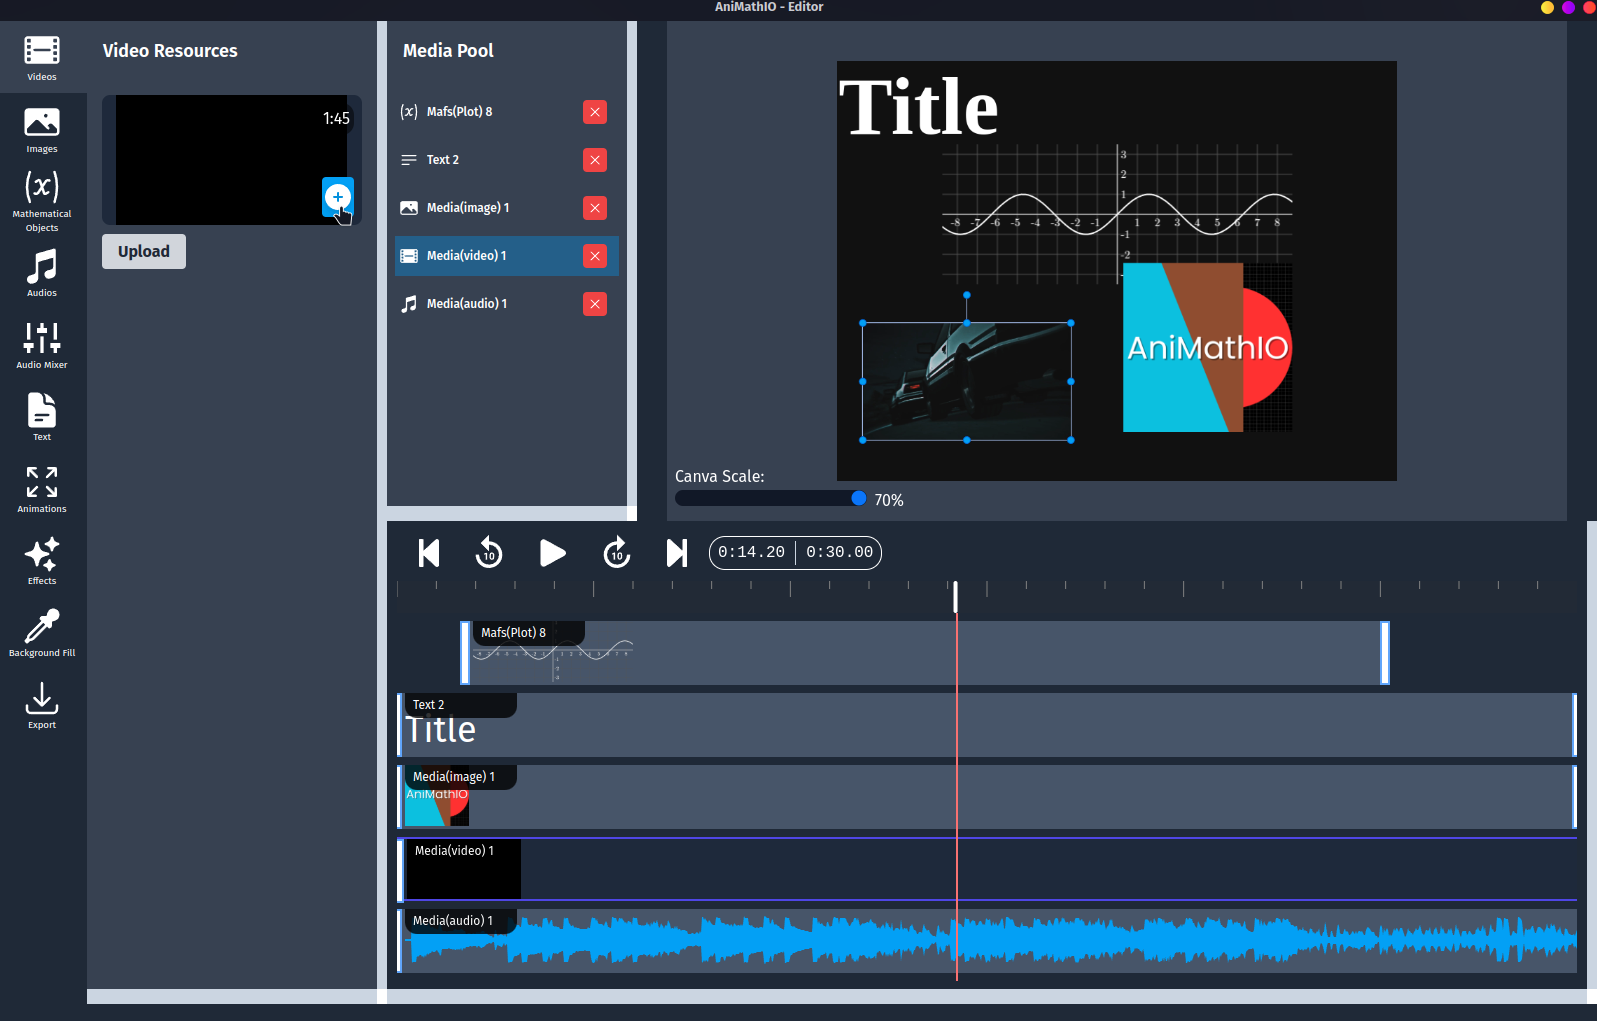This screenshot has height=1021, width=1597.
Task: Open Mathematical Objects panel
Action: [42, 201]
